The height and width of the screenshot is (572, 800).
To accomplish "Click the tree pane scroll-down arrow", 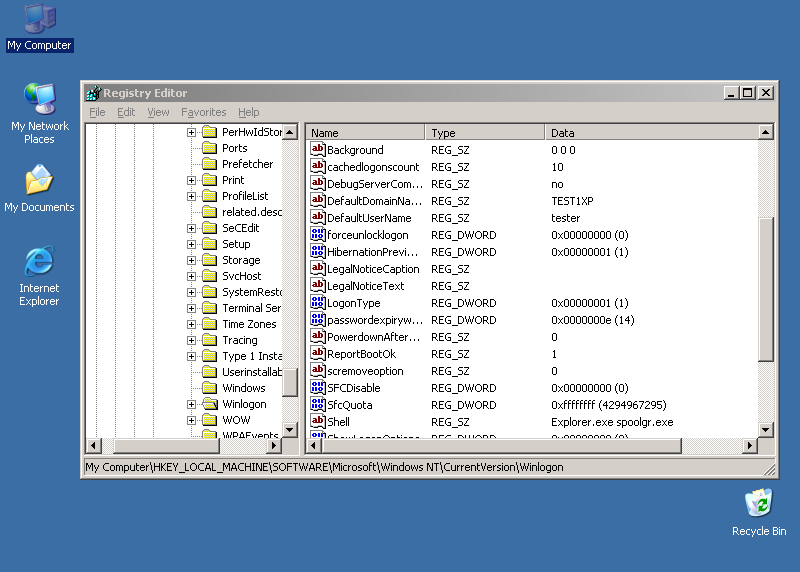I will (x=290, y=430).
